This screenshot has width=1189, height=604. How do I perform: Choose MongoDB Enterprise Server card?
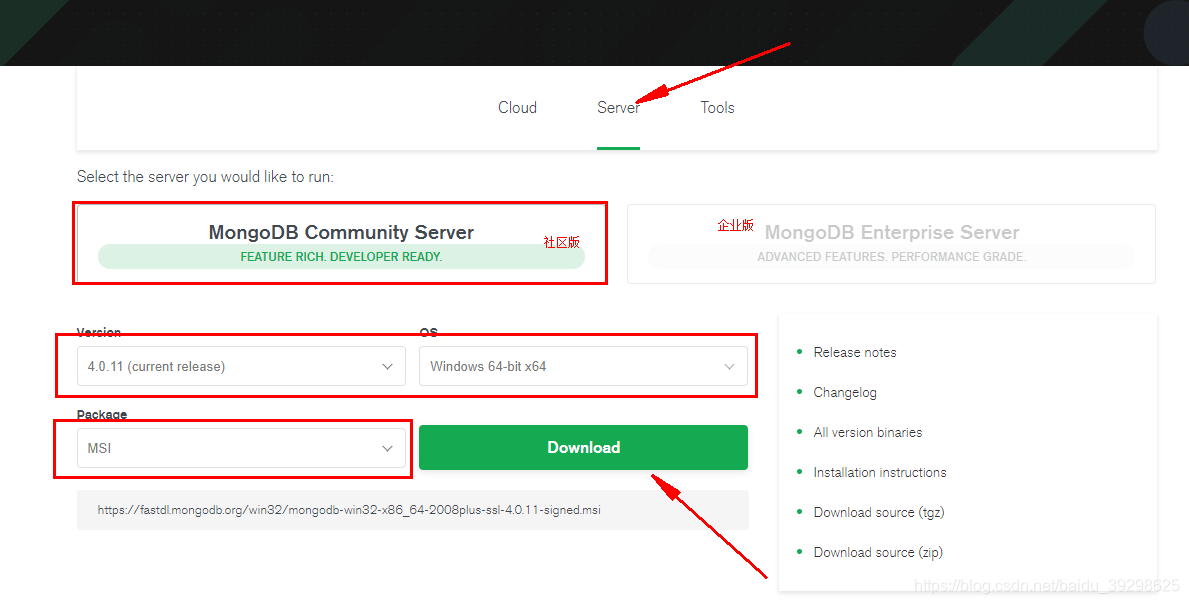click(891, 243)
